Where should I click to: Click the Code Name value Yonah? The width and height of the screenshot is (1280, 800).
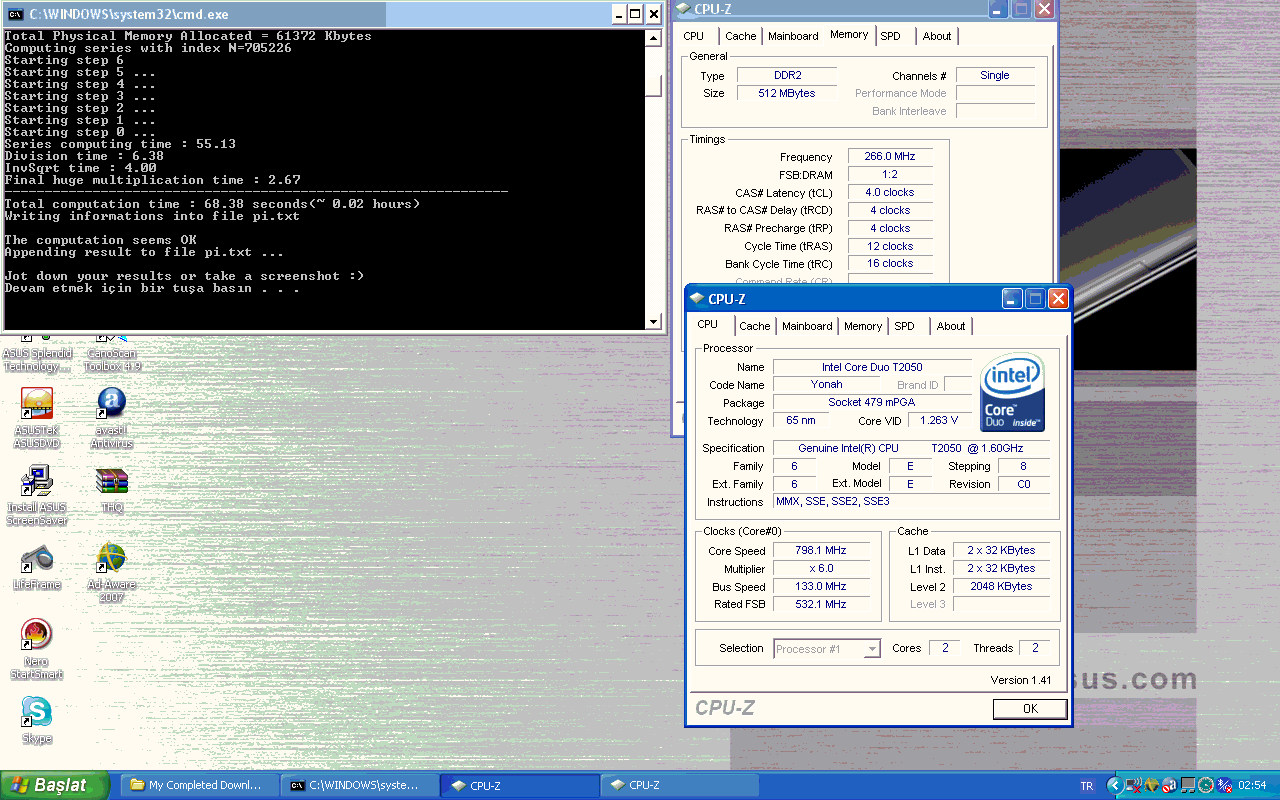[827, 384]
